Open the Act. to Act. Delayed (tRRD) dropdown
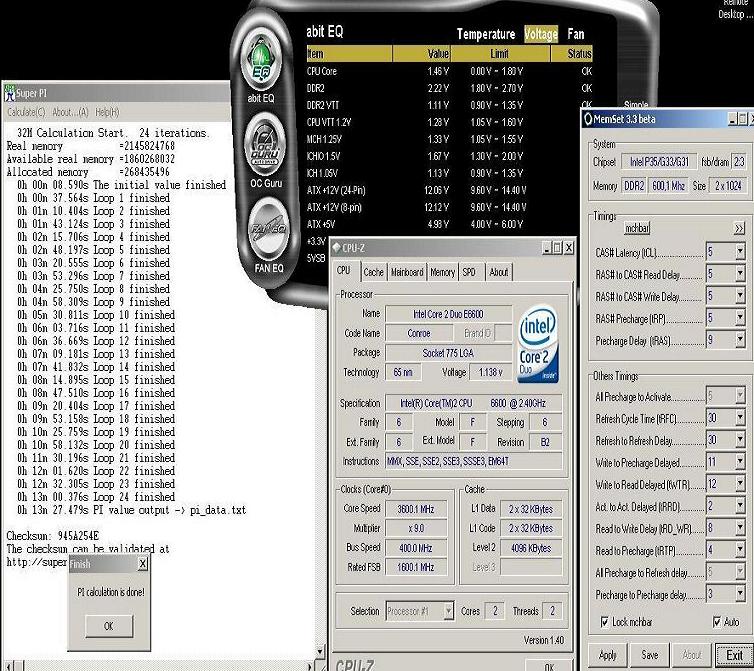This screenshot has height=671, width=754. 740,506
